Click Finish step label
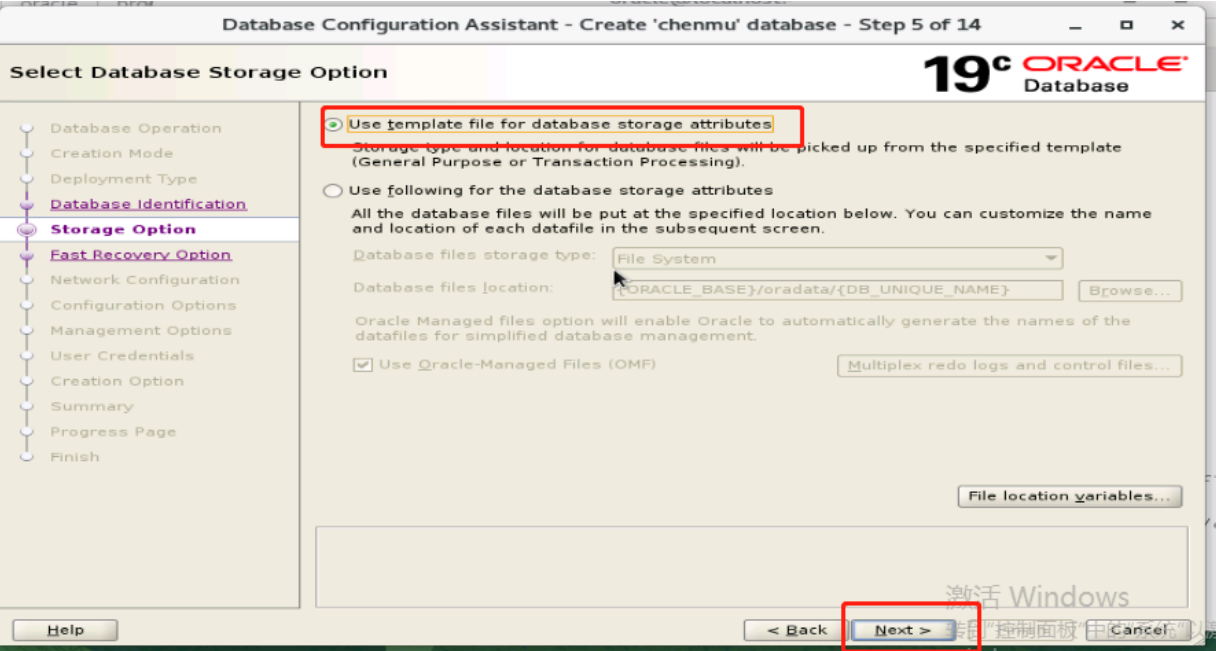 [x=75, y=457]
